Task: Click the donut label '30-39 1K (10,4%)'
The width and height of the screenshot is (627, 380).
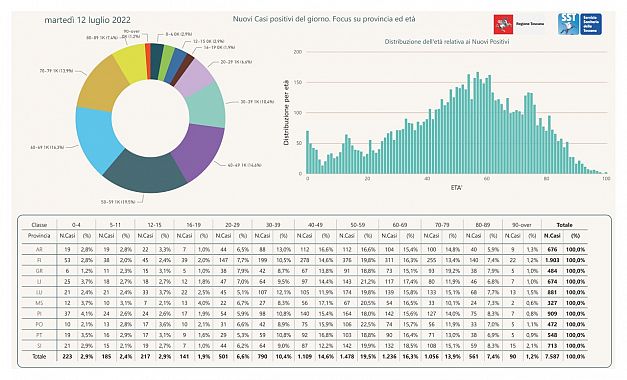Action: coord(257,102)
